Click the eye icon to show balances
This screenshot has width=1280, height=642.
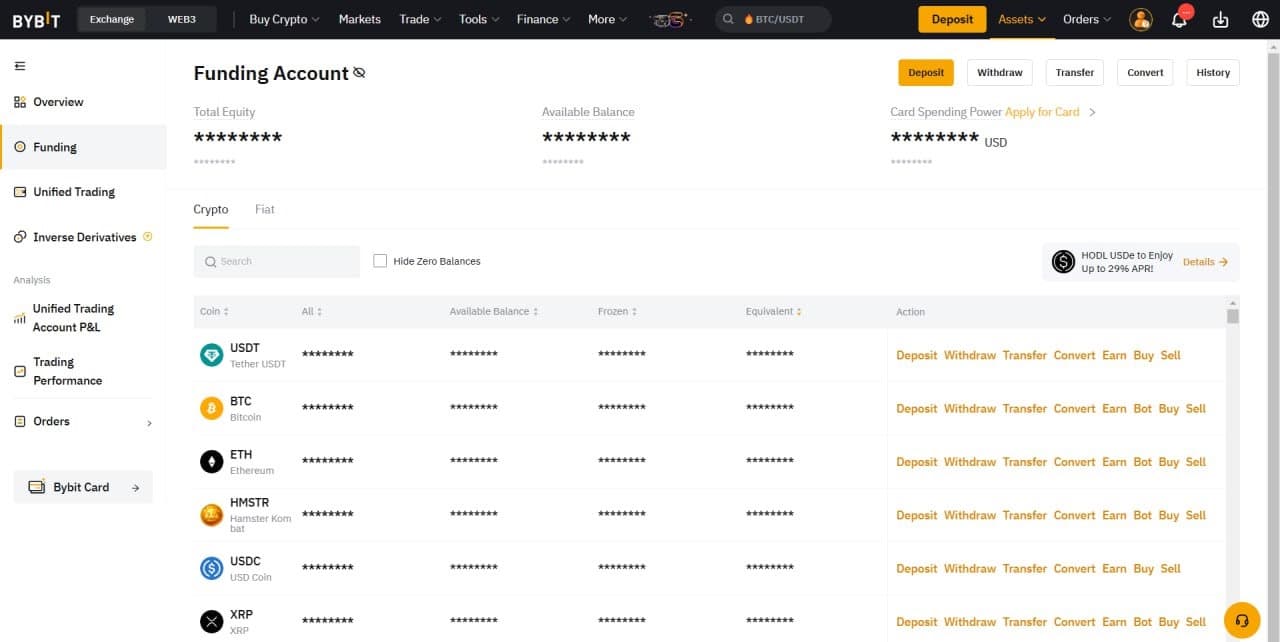[x=358, y=72]
